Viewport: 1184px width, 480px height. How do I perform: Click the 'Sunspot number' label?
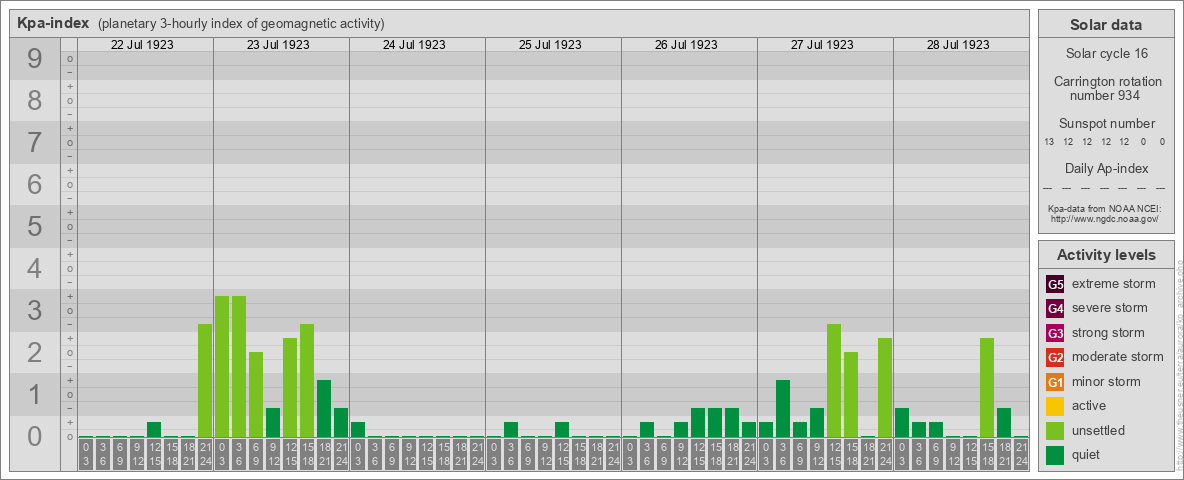click(x=1106, y=124)
